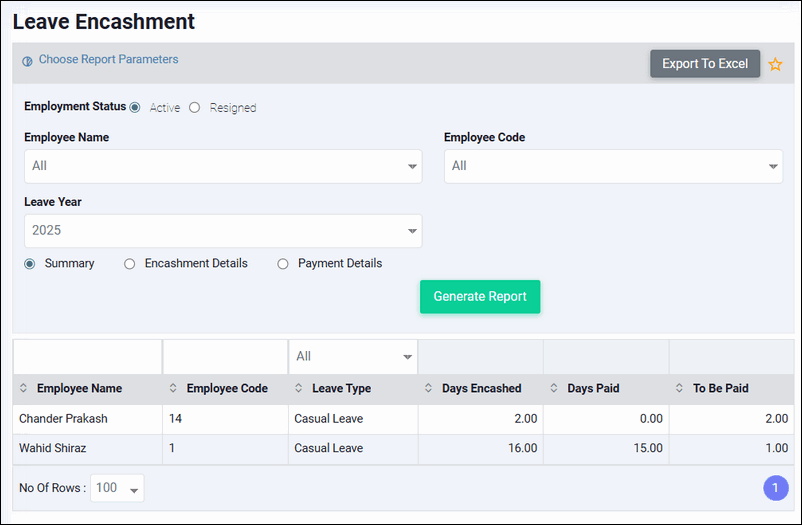Sort by Employee Code column icon
This screenshot has width=802, height=525.
point(174,389)
